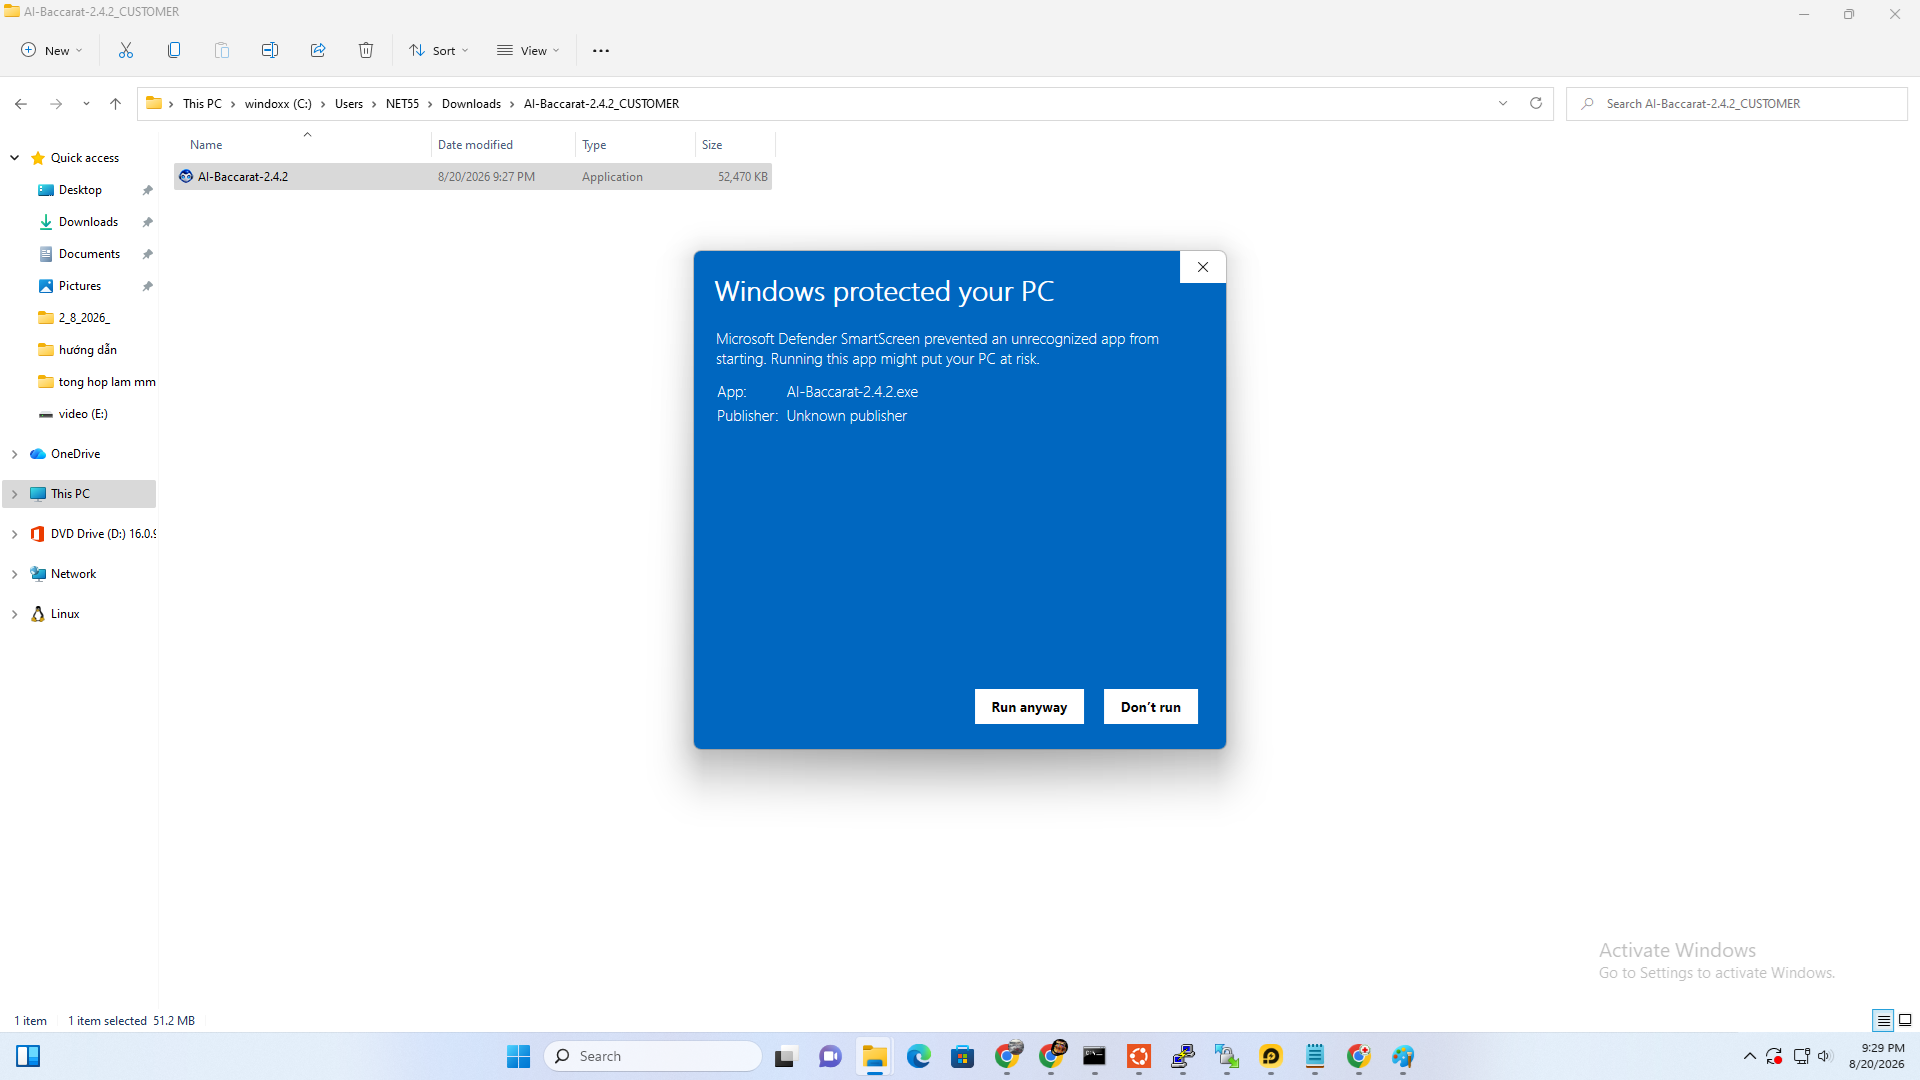The image size is (1920, 1080).
Task: Expand the This PC tree node
Action: click(15, 494)
